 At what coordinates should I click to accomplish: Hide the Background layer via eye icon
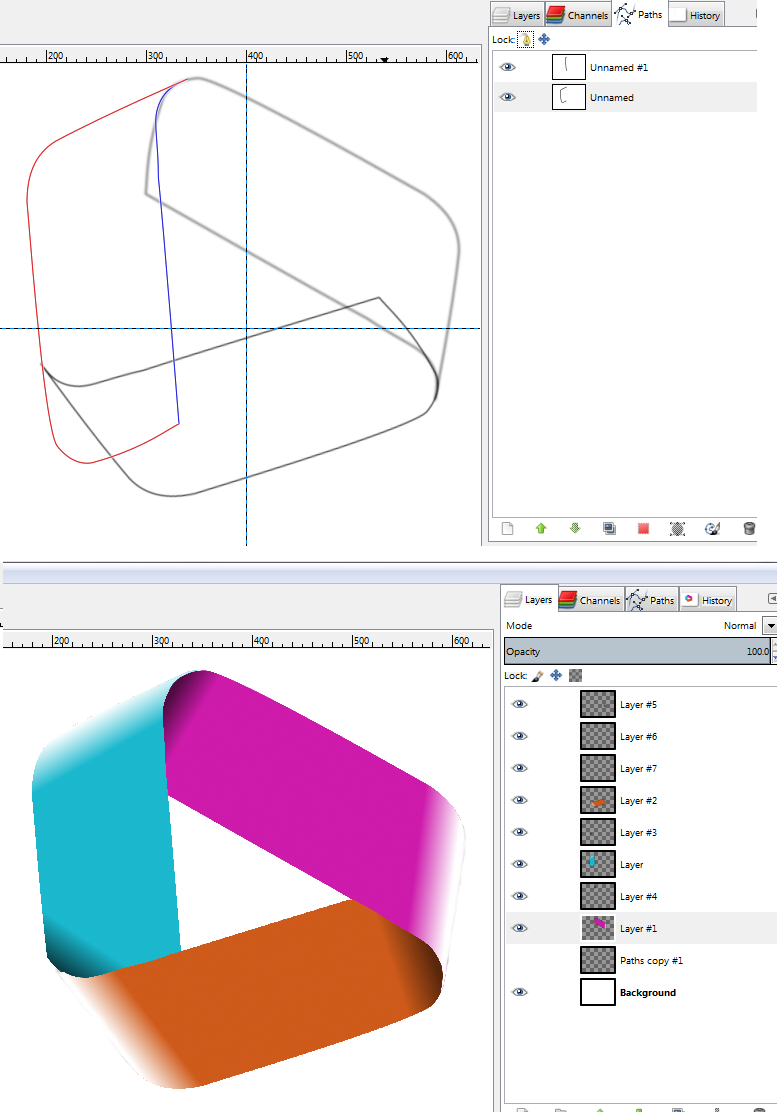(520, 992)
